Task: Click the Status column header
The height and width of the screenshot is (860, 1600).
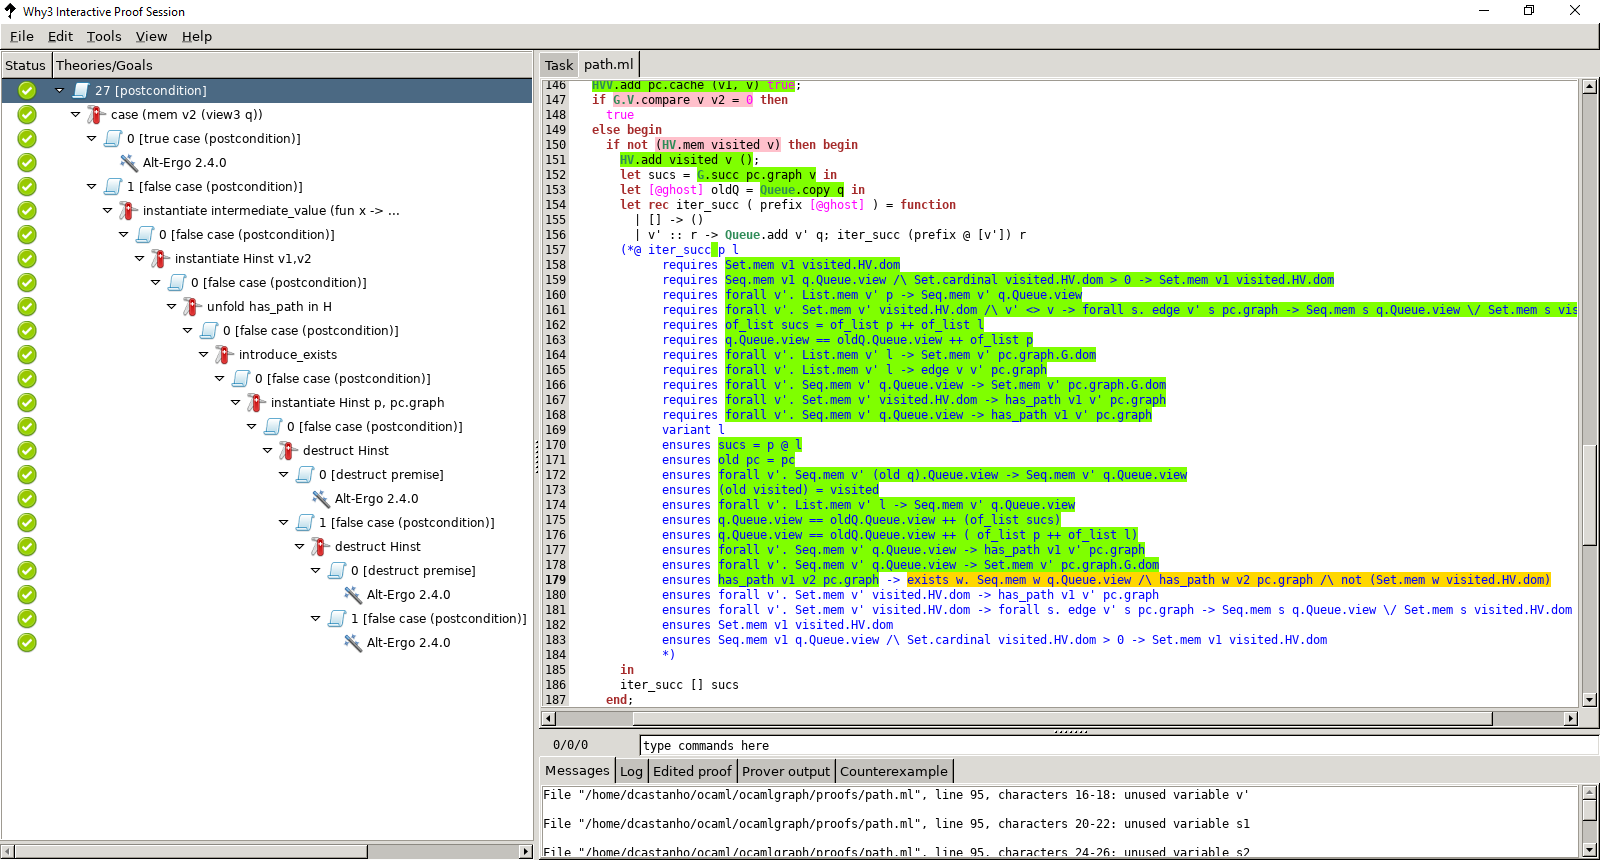Action: pyautogui.click(x=25, y=65)
